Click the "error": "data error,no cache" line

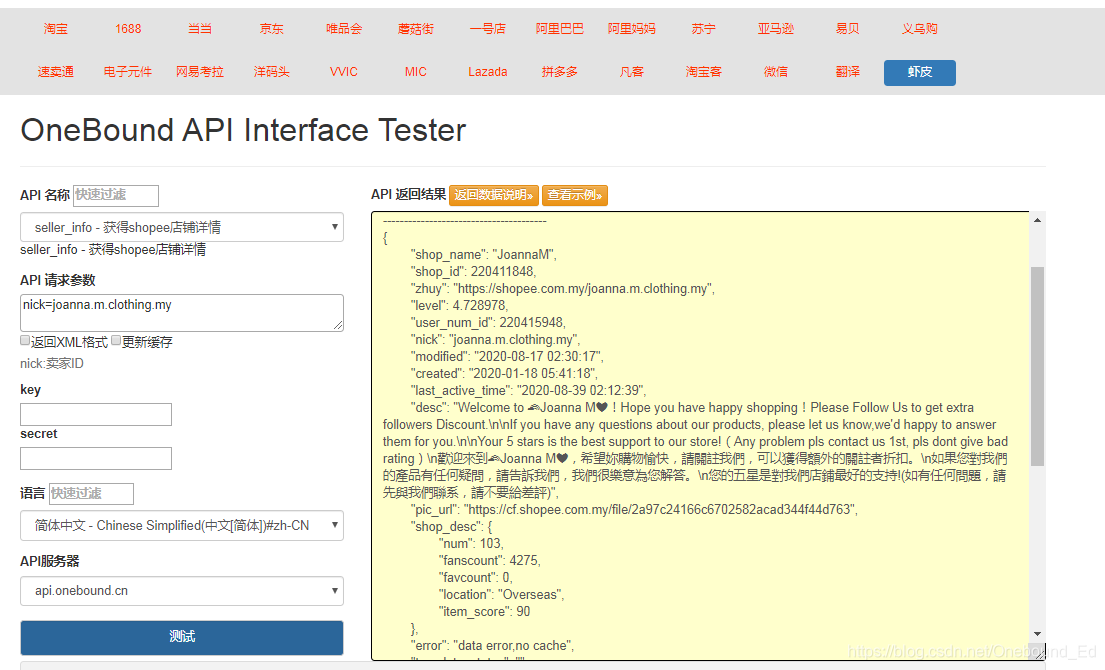point(493,646)
